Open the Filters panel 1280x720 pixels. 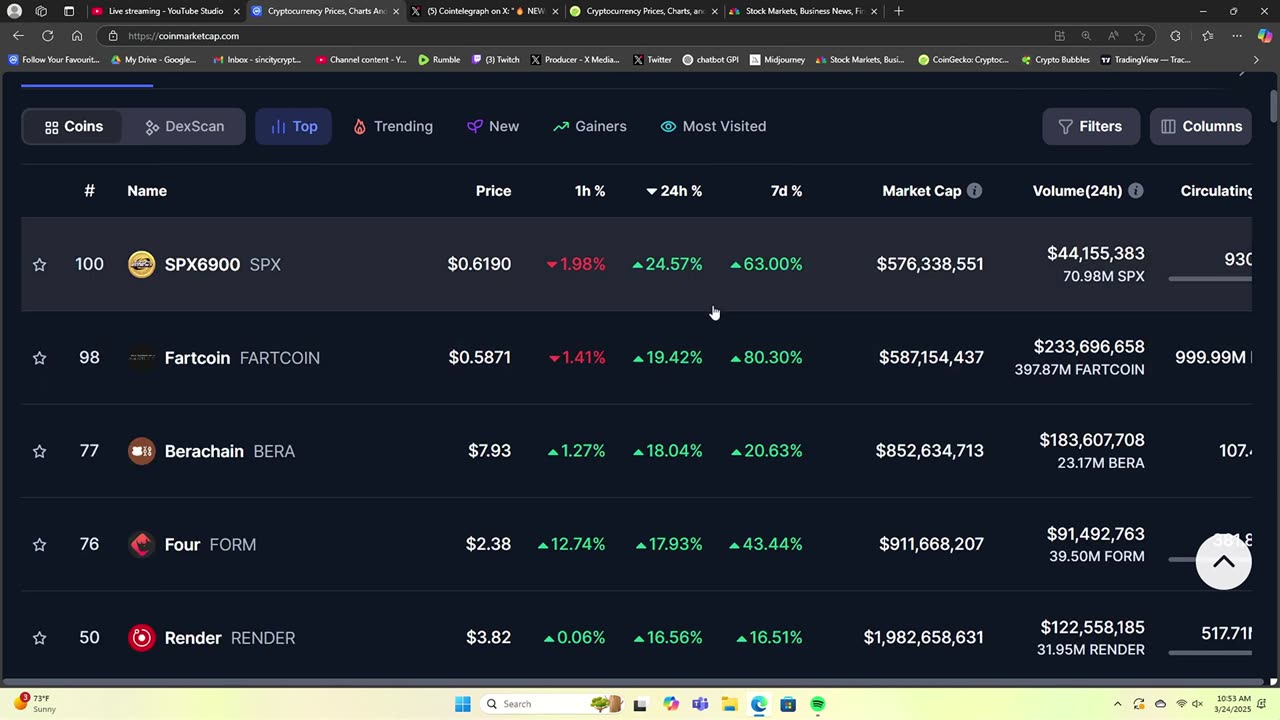point(1090,126)
